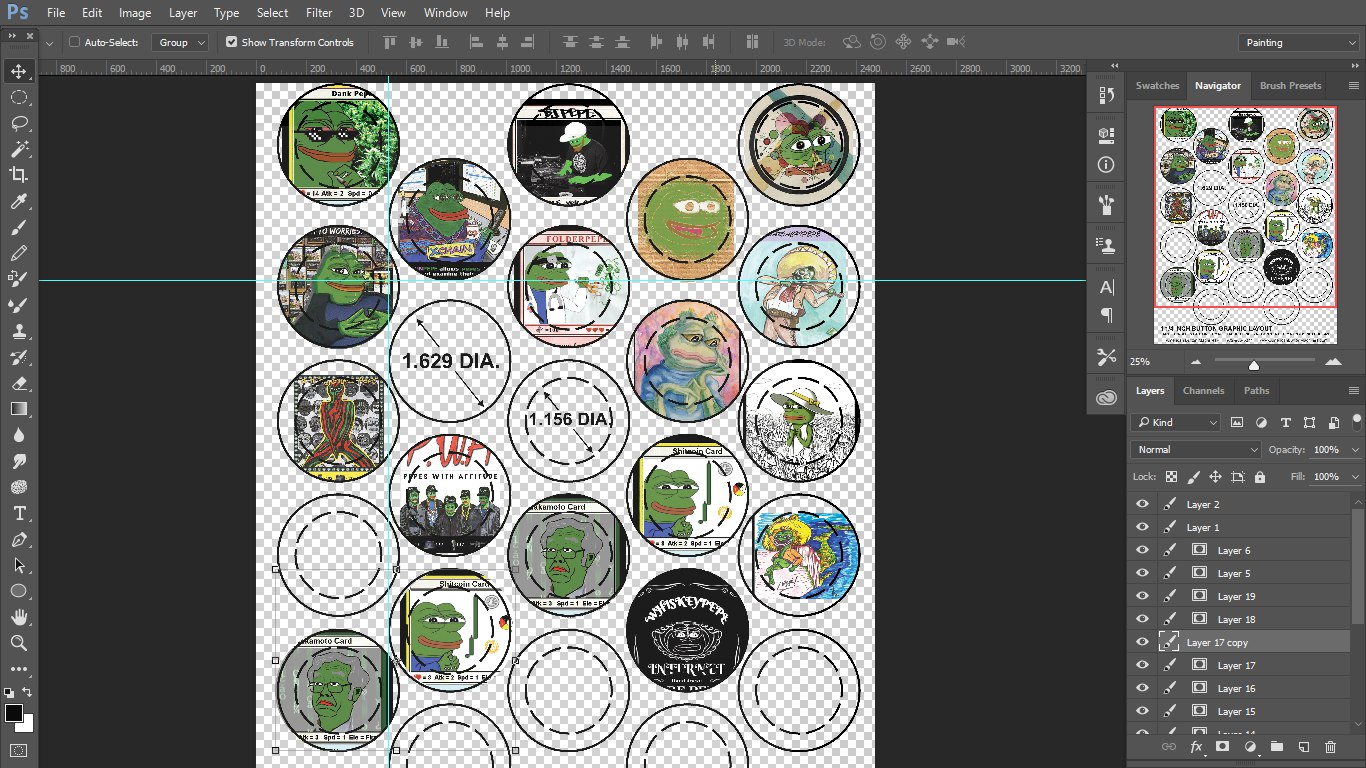Open the Layer menu
Screen dimensions: 1366x768
click(183, 13)
